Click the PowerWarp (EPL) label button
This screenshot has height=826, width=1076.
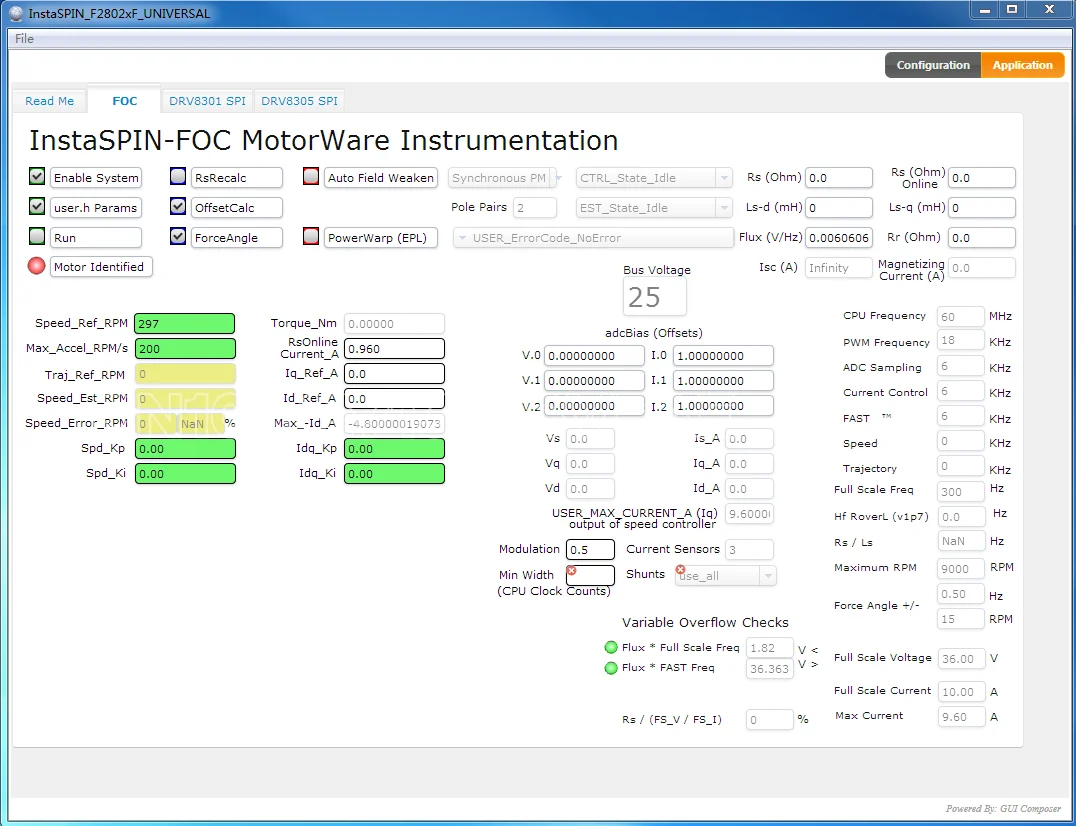tap(381, 237)
